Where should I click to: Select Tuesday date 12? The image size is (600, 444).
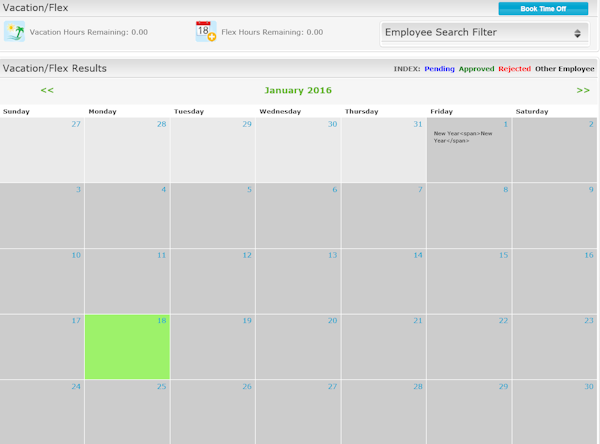213,281
